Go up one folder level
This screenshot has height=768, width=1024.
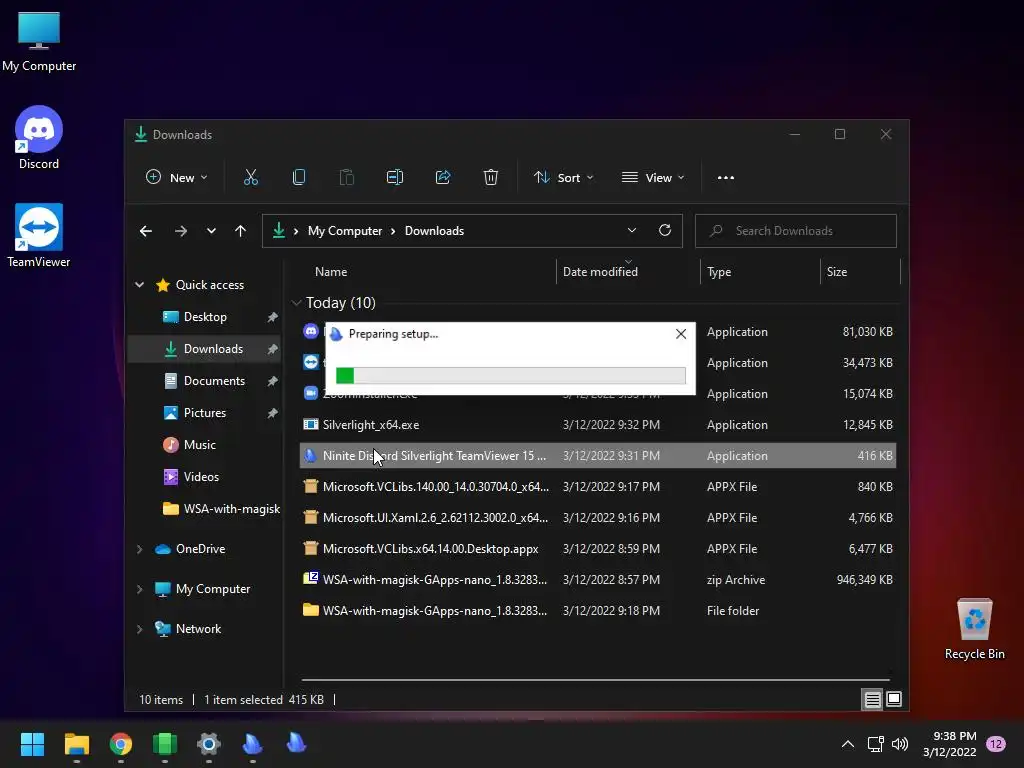click(x=240, y=231)
